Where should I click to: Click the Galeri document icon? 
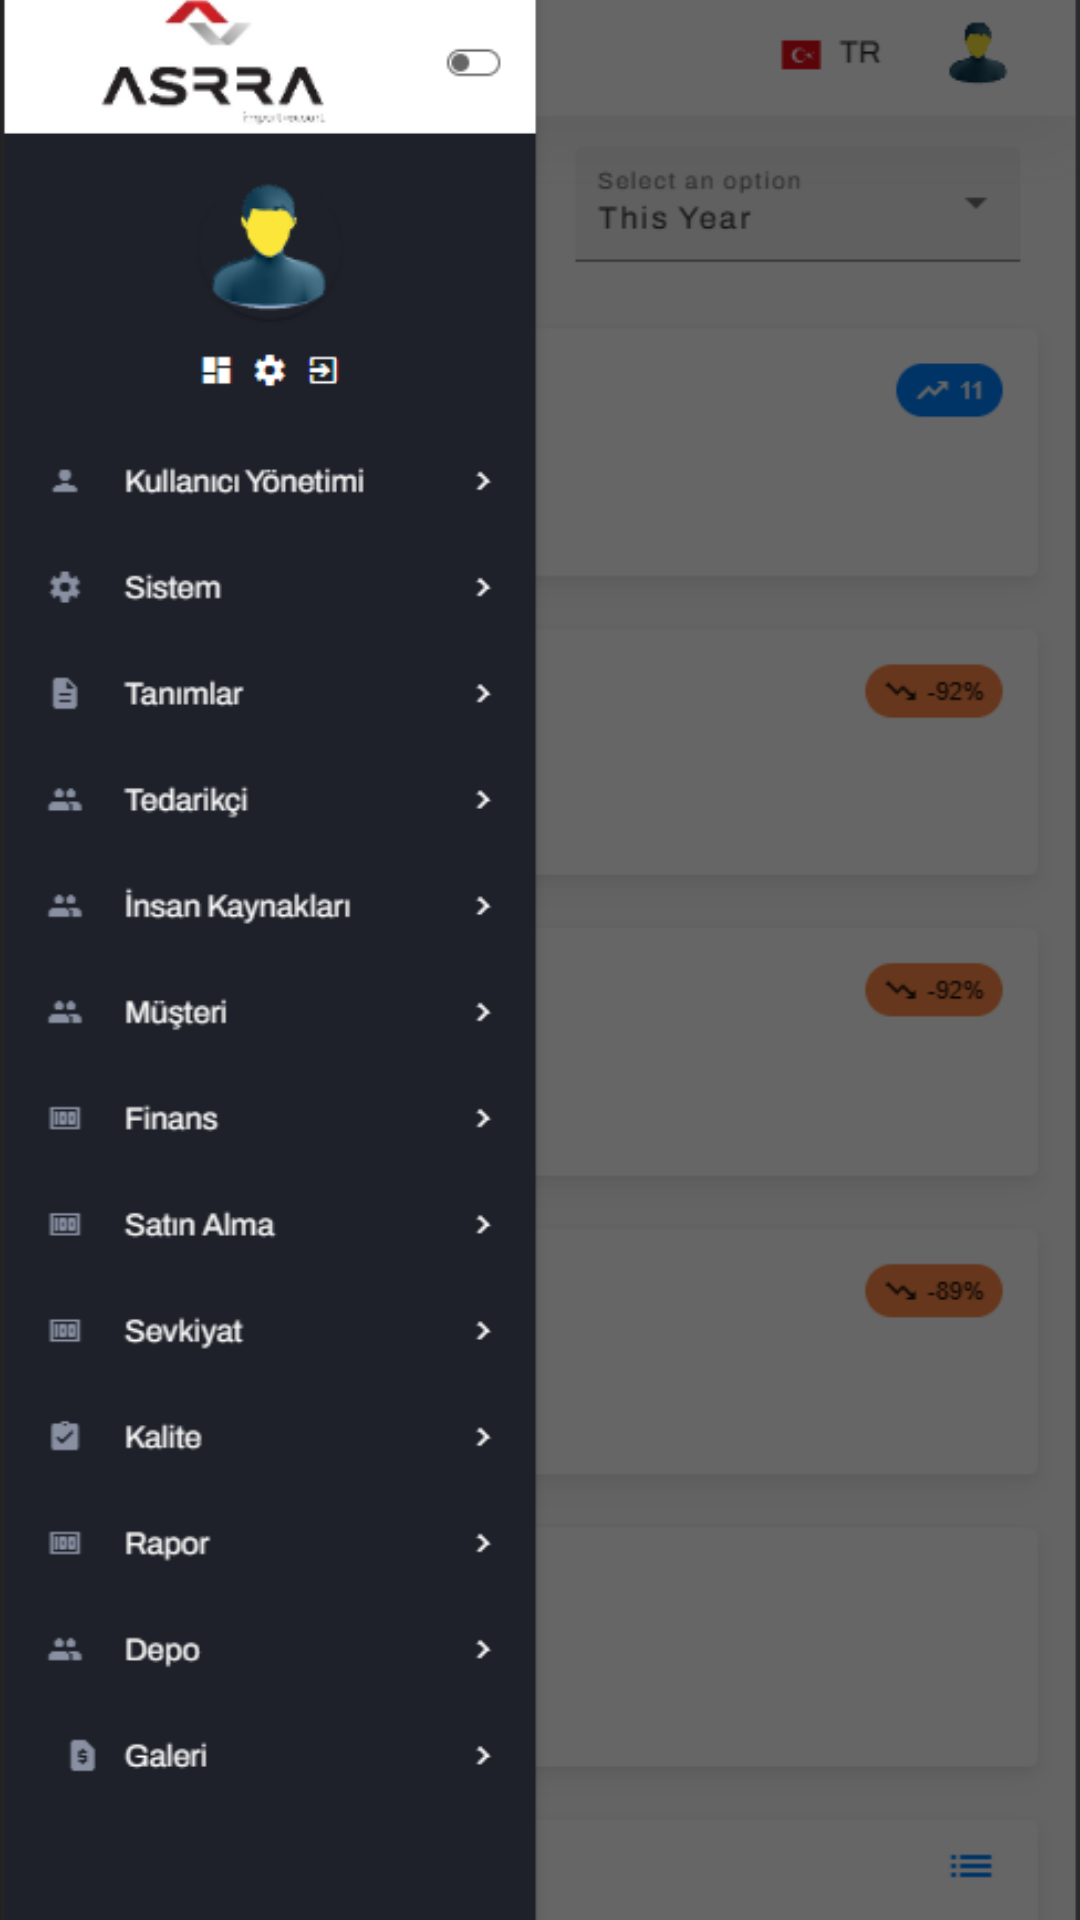pos(82,1755)
